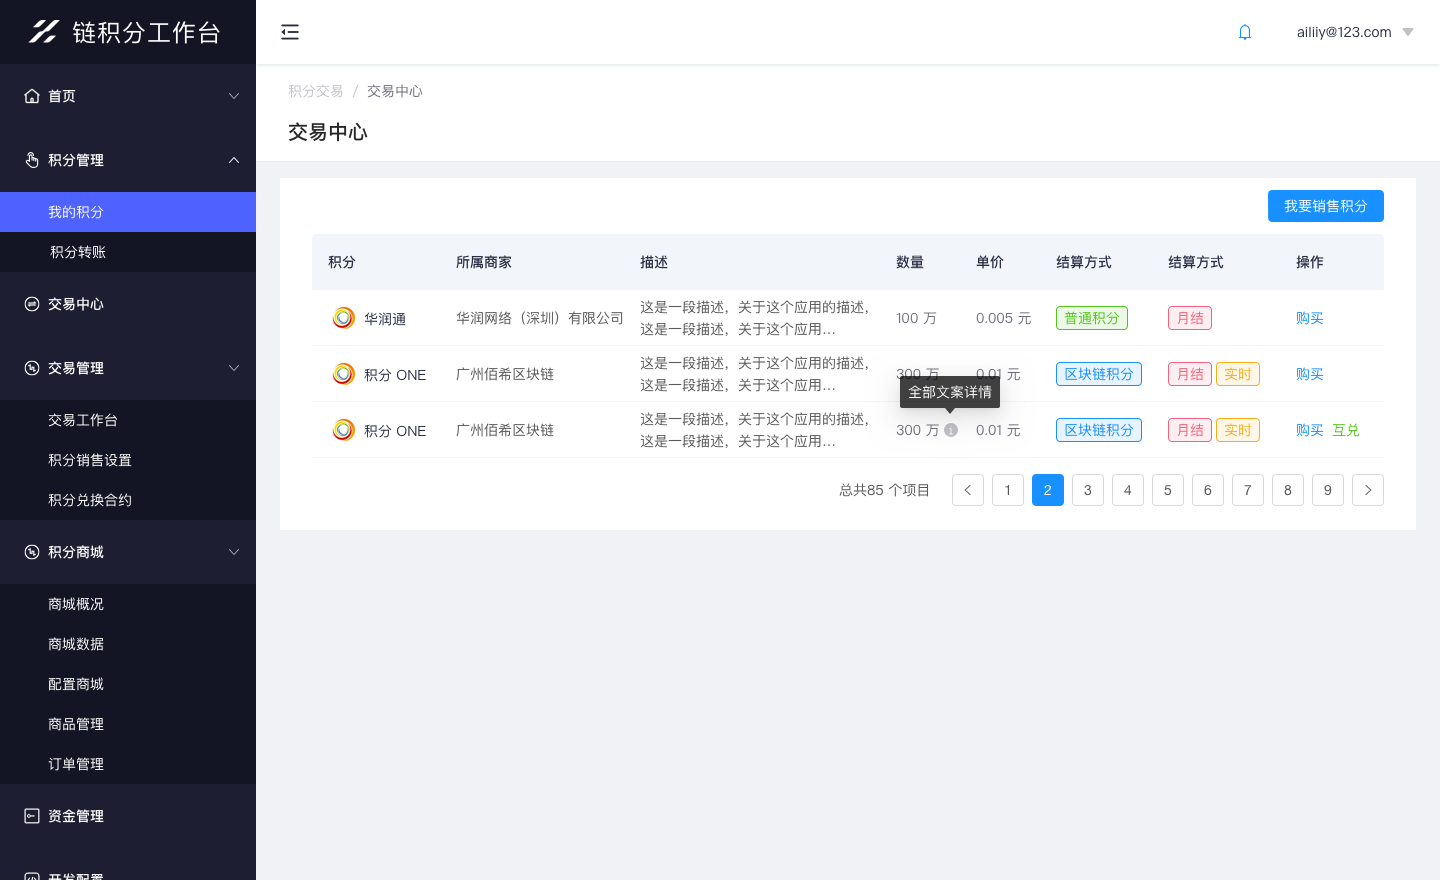Viewport: 1440px width, 880px height.
Task: Click the 交易中心 sidebar icon
Action: click(32, 304)
